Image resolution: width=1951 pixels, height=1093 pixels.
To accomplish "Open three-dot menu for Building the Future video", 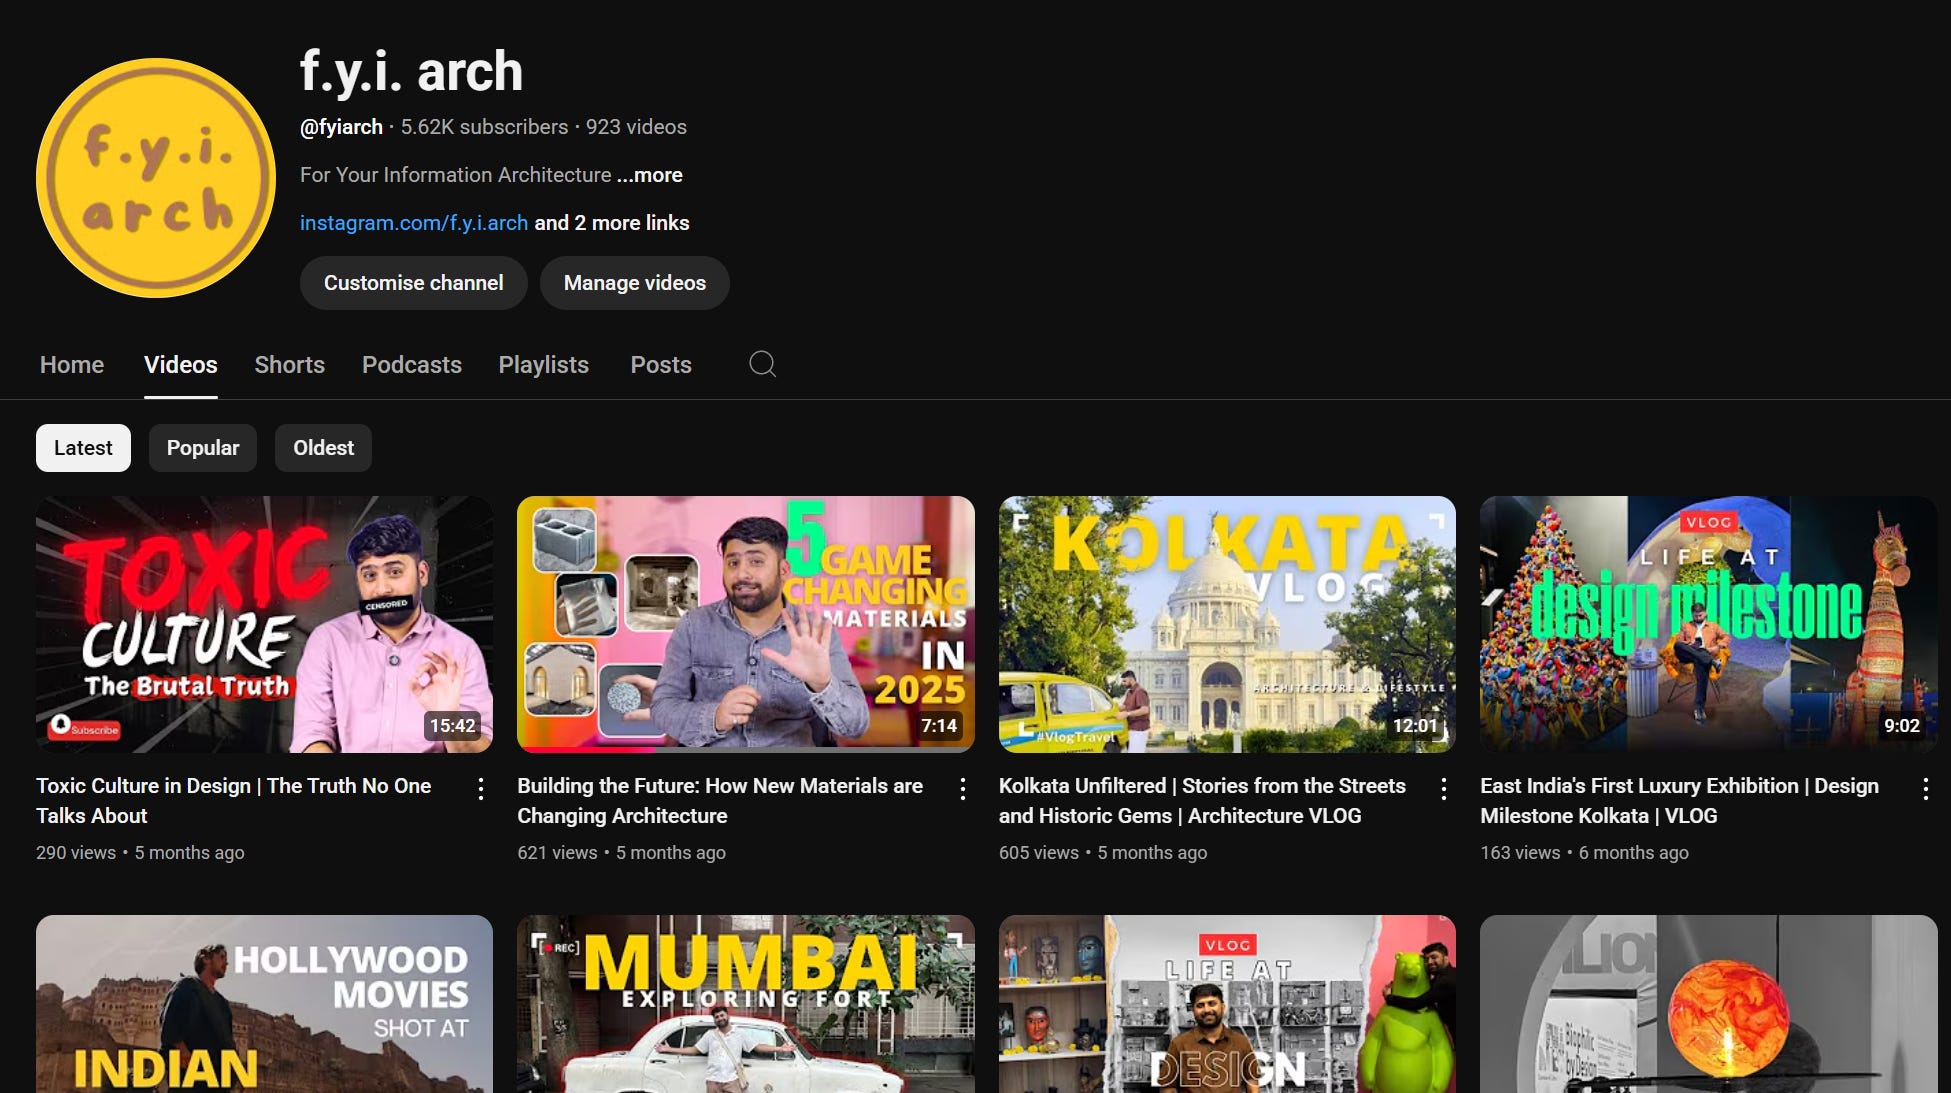I will pyautogui.click(x=962, y=789).
